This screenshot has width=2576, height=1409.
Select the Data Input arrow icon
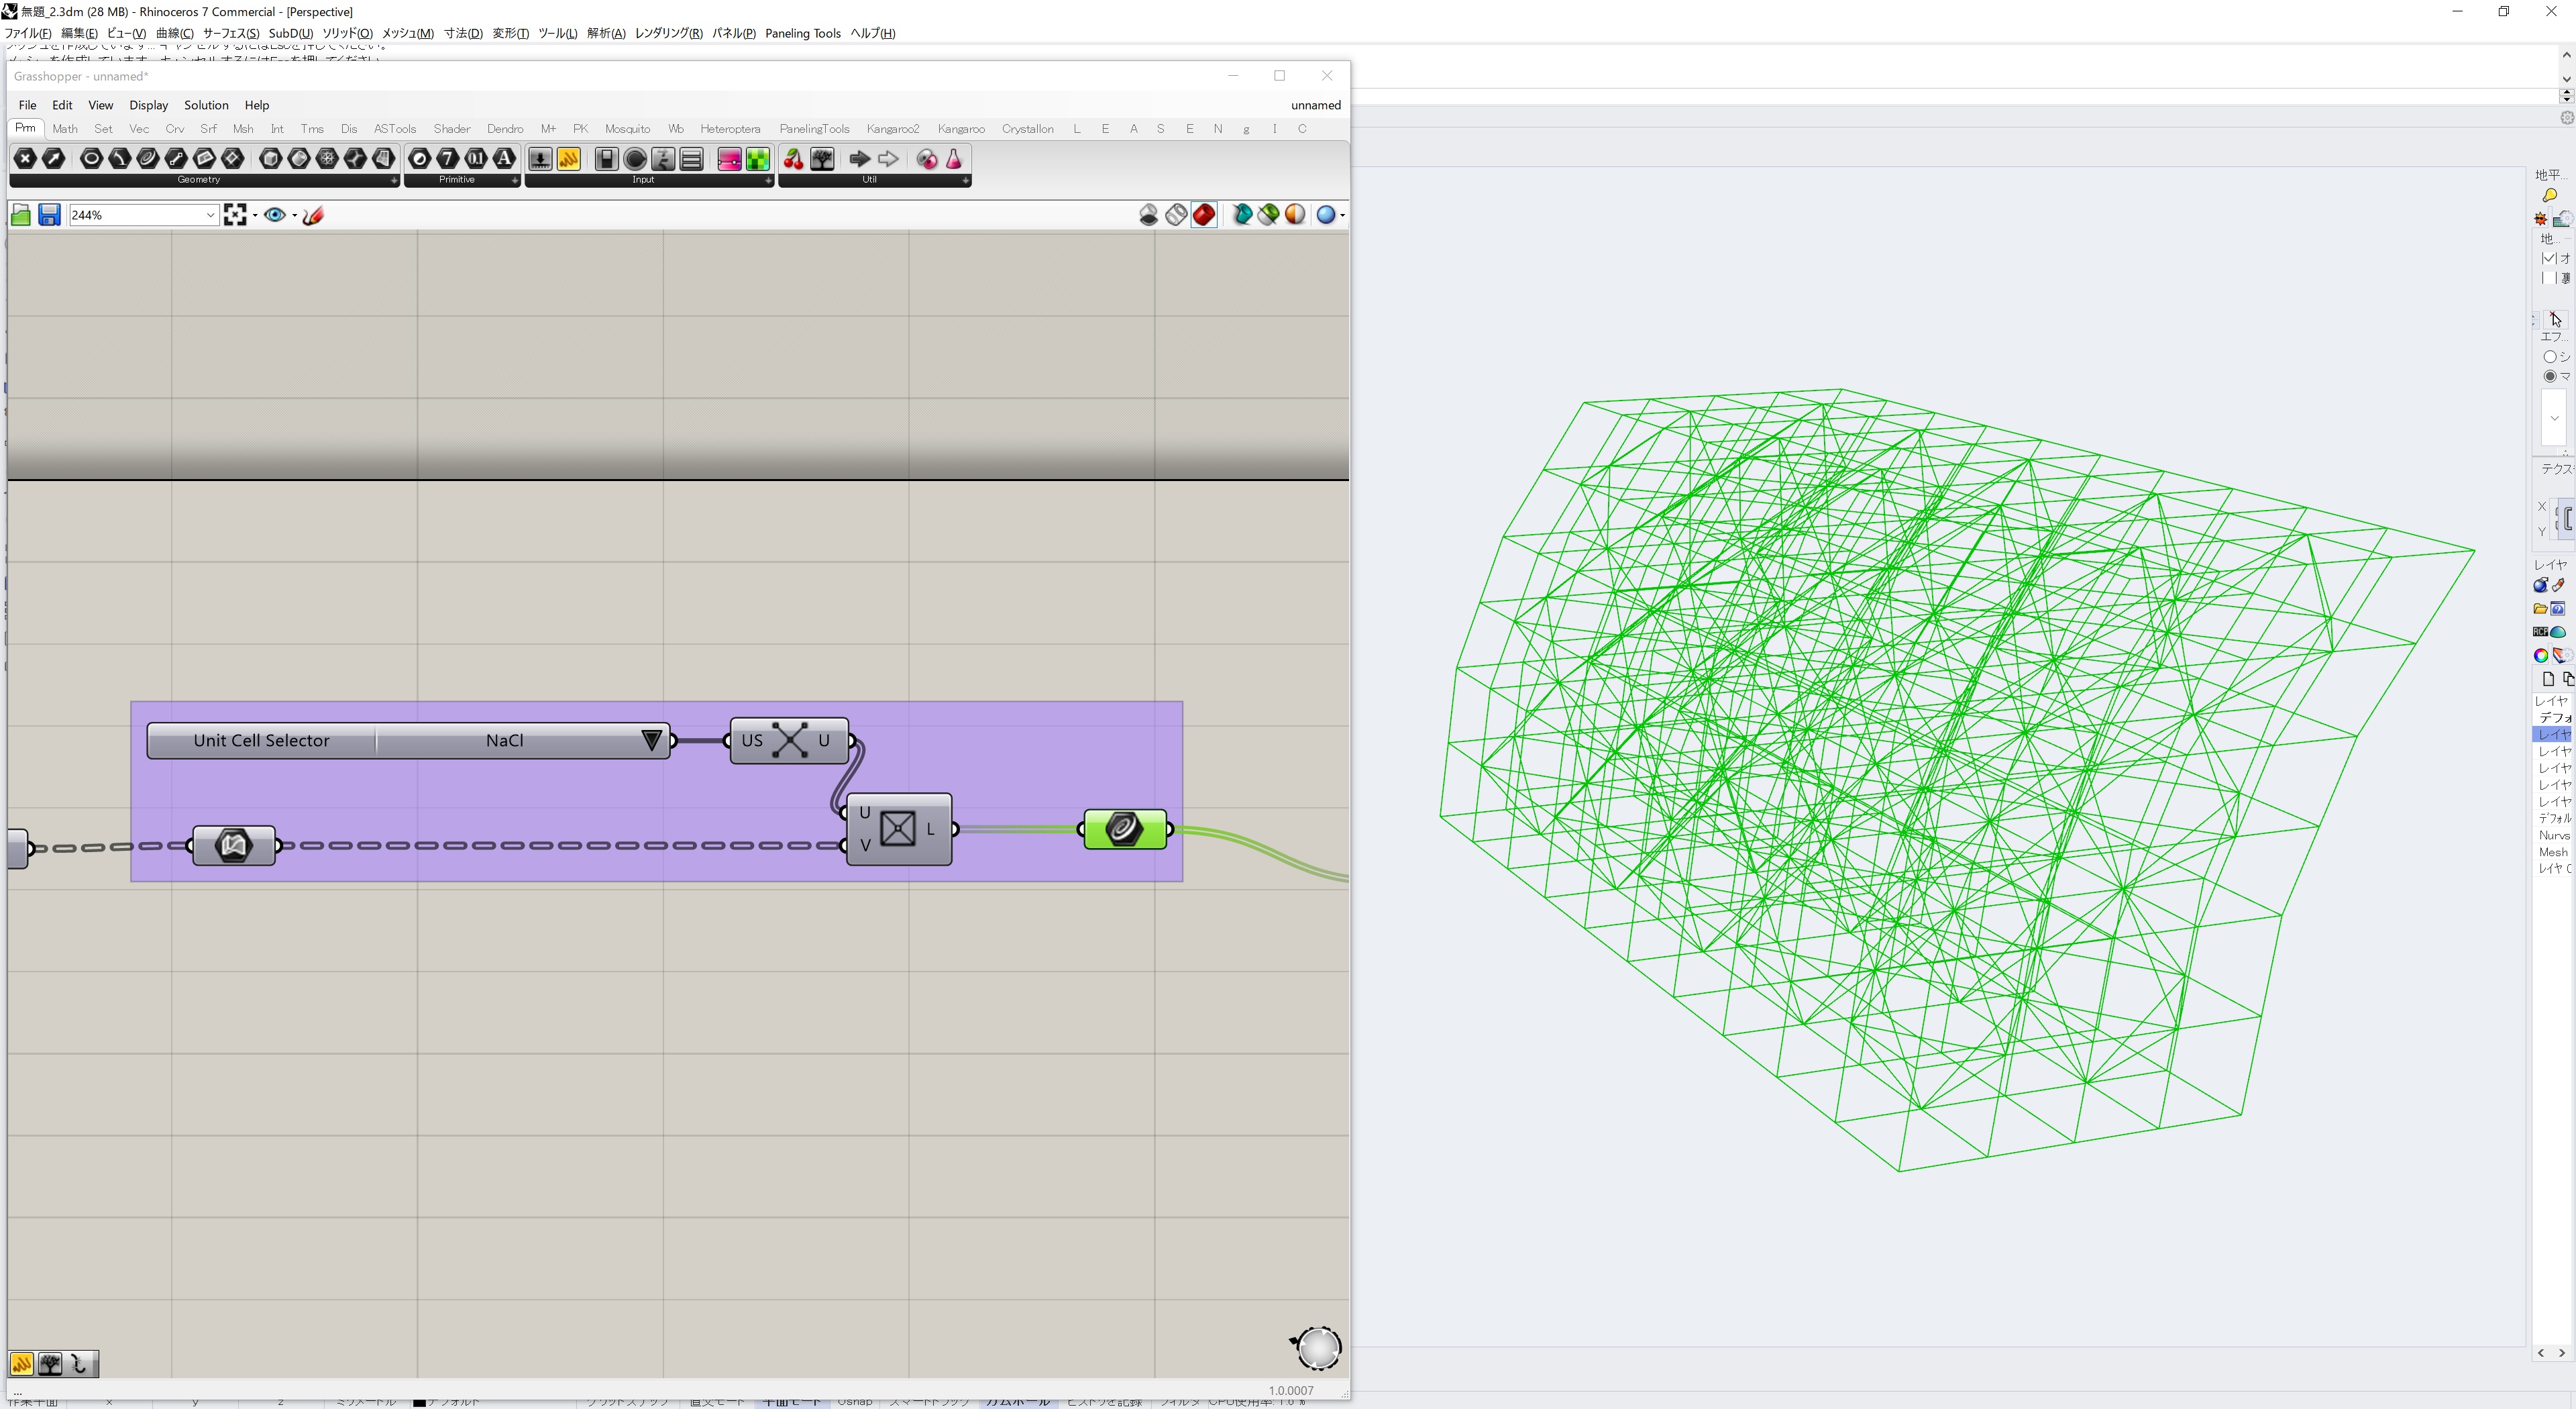tap(860, 159)
